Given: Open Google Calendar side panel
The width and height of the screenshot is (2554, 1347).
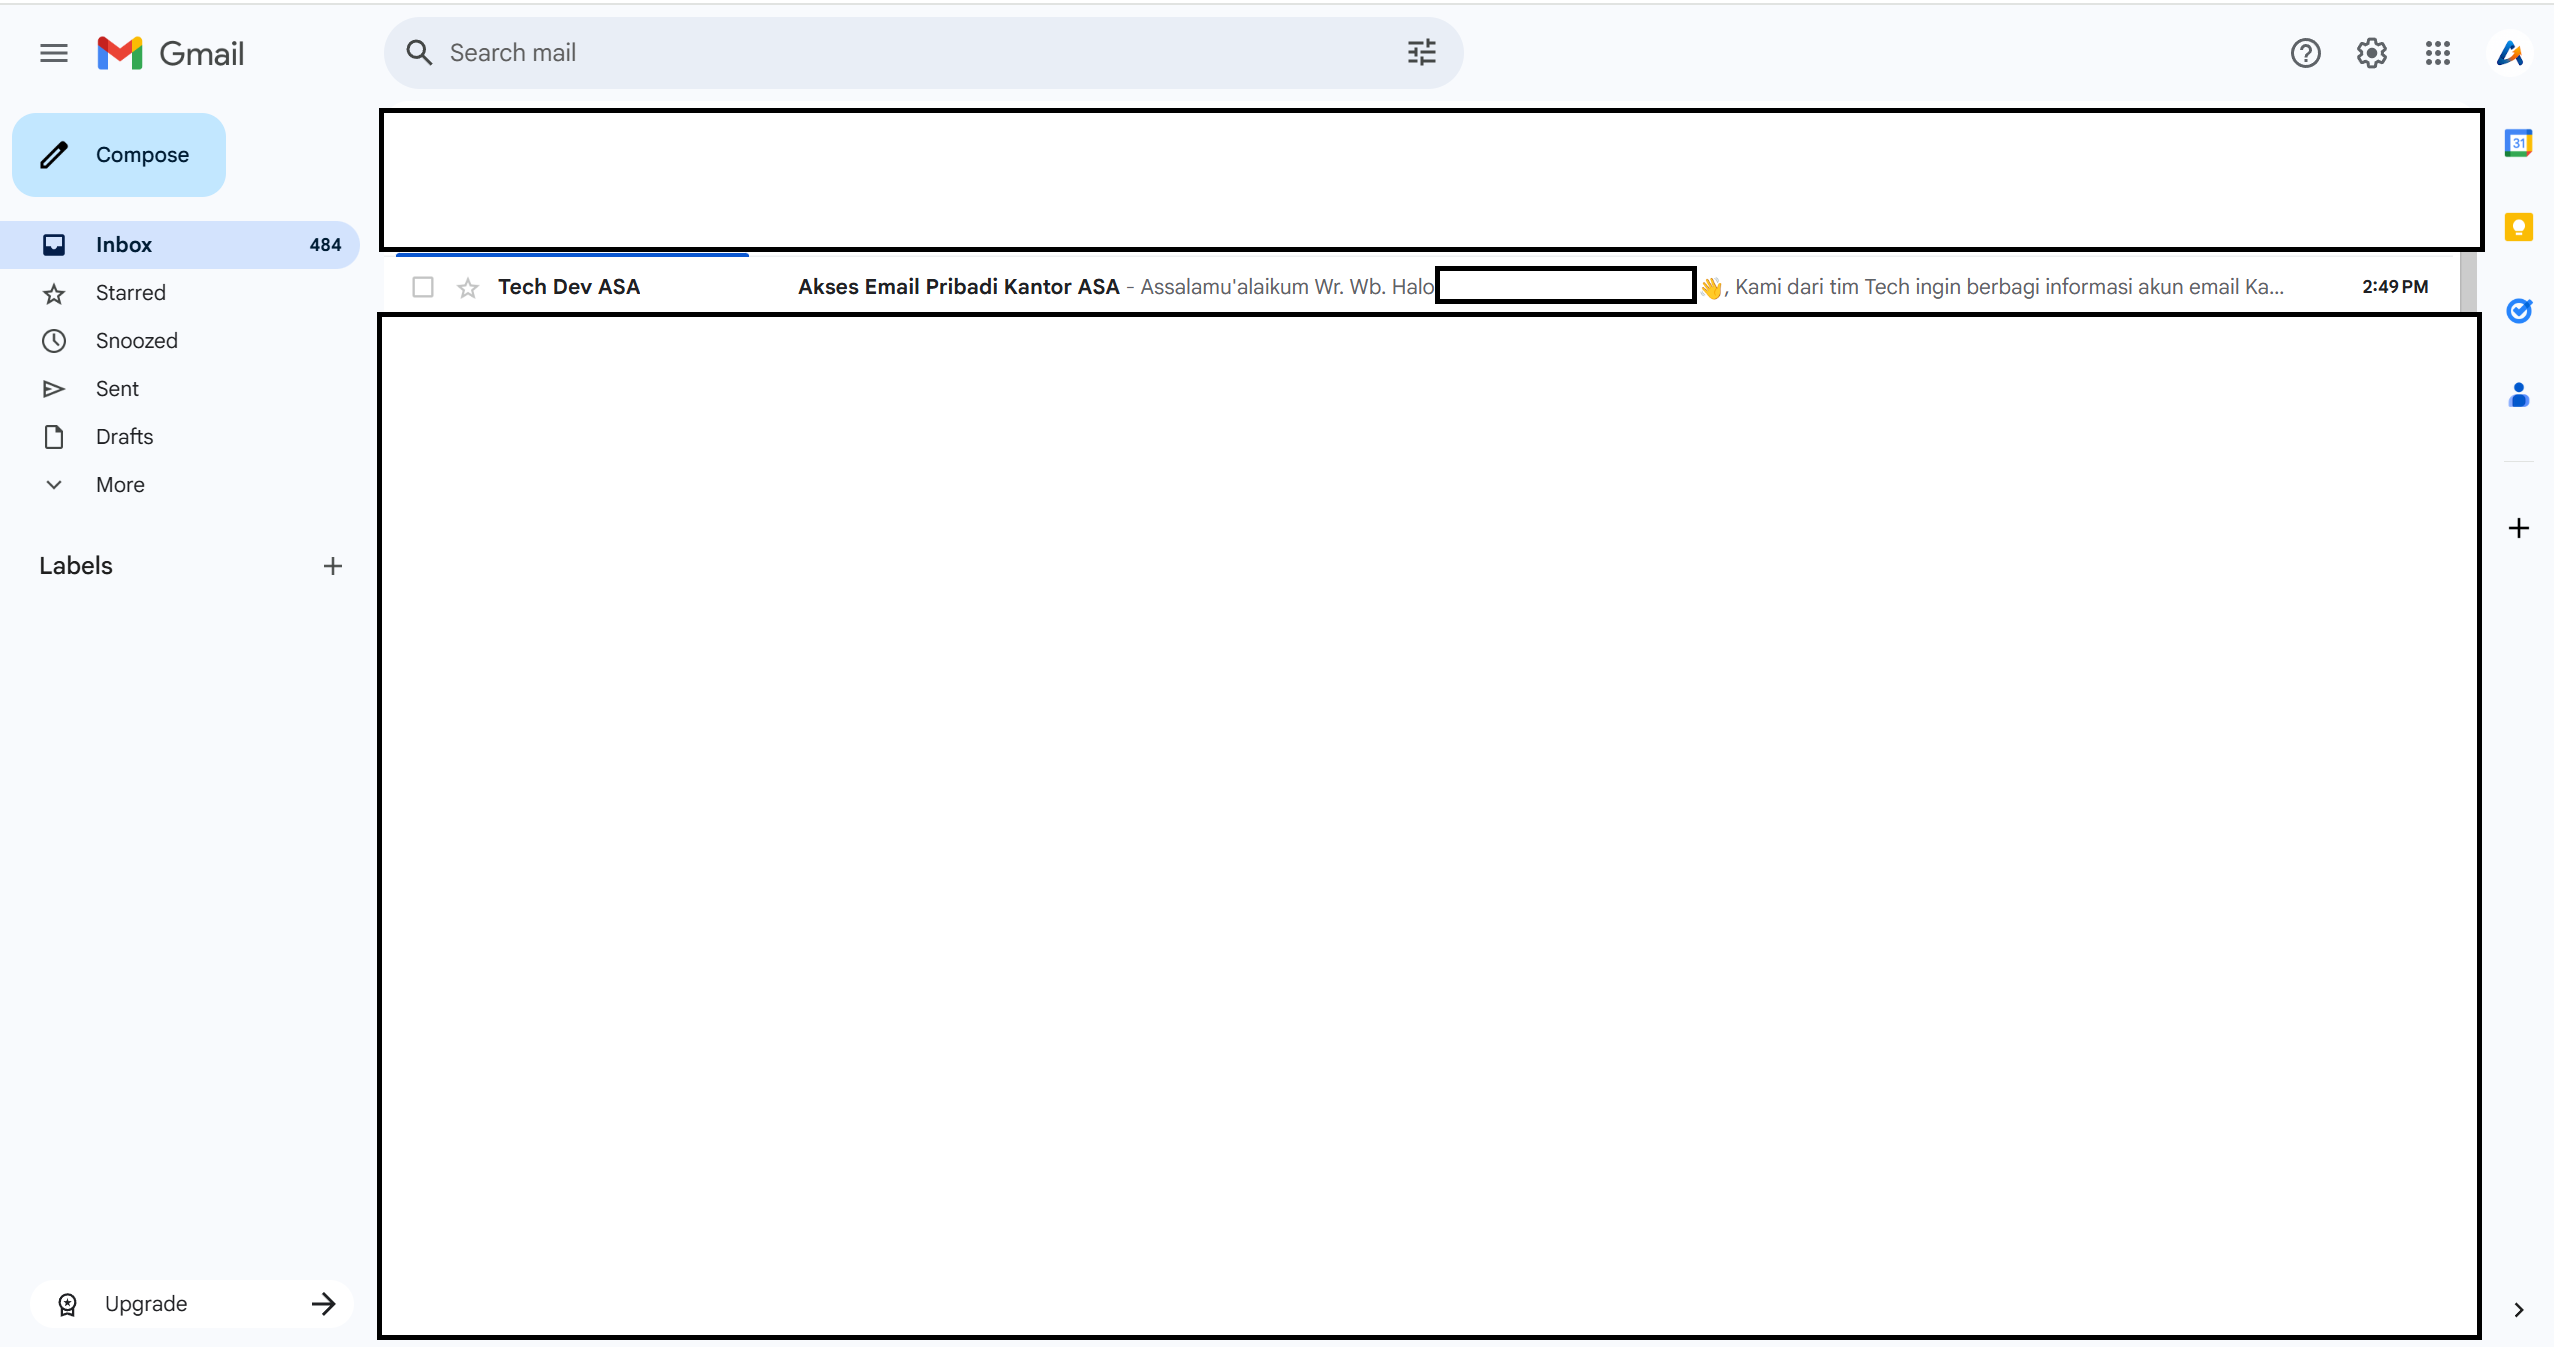Looking at the screenshot, I should 2518,144.
